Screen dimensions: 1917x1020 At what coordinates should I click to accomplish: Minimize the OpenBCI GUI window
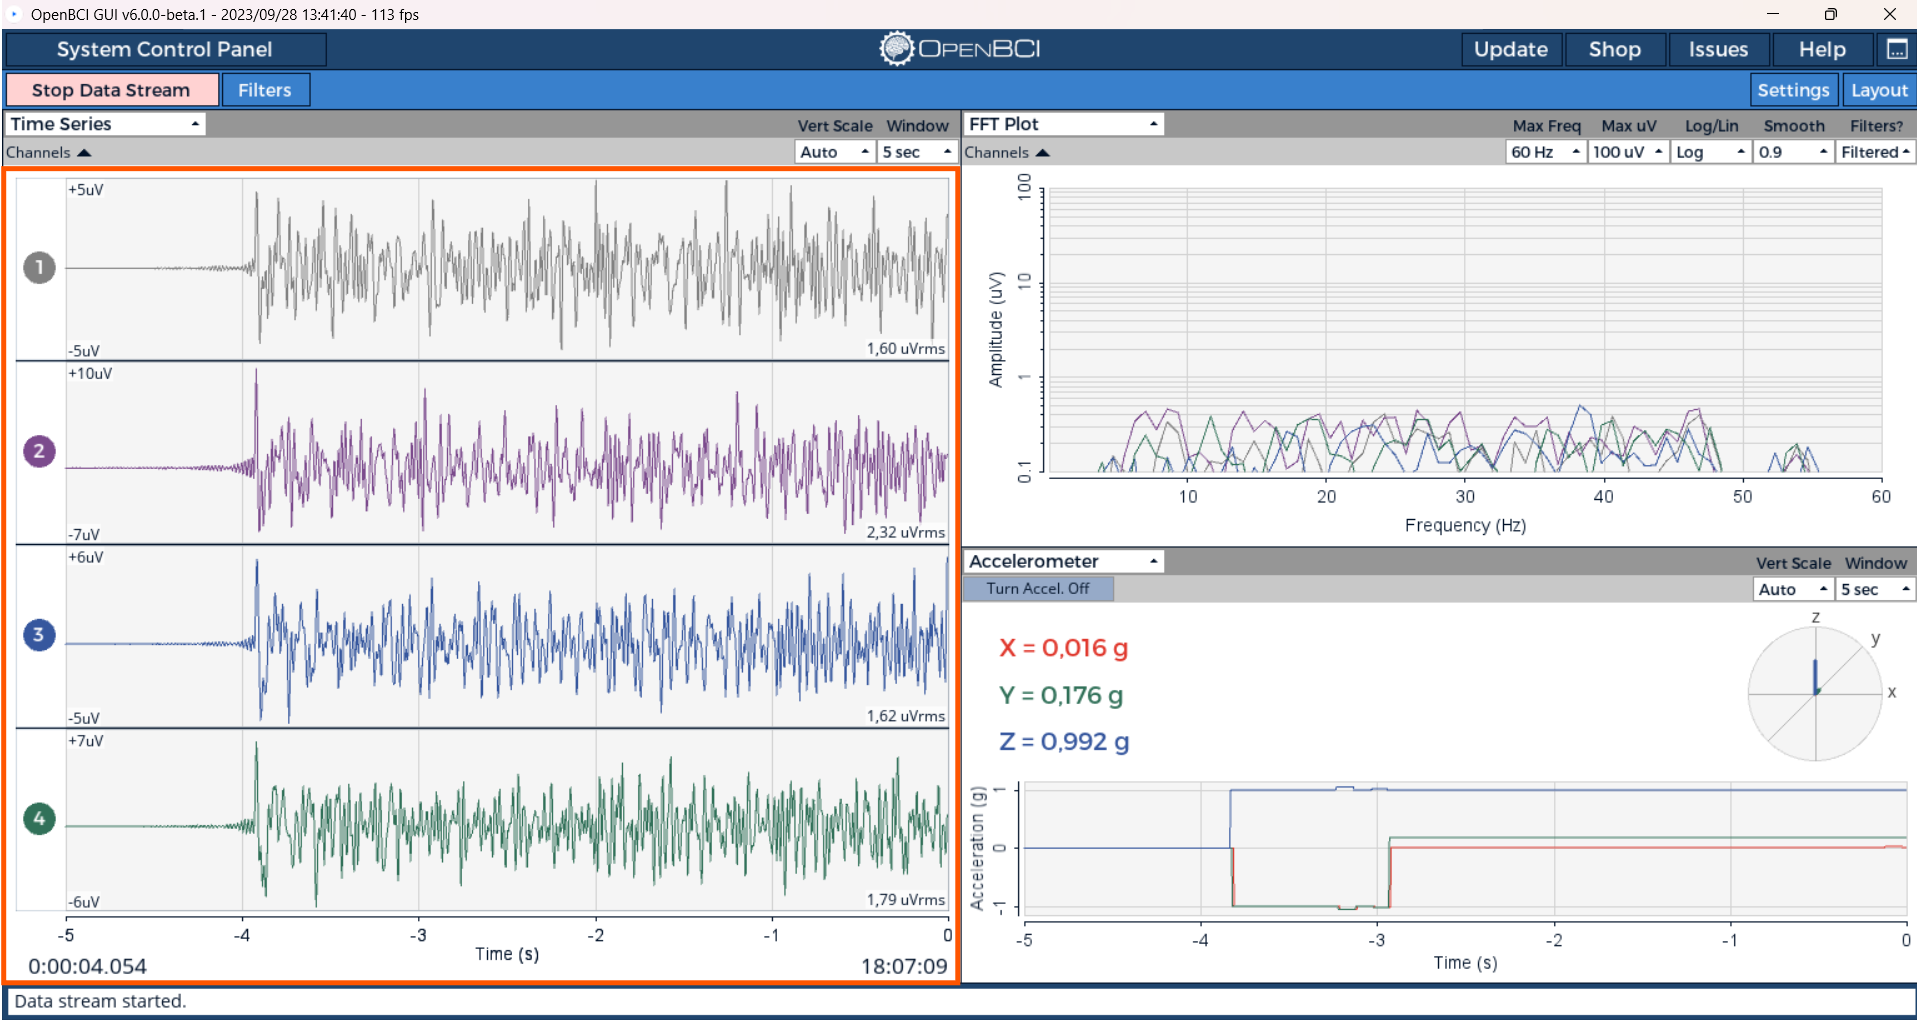[x=1773, y=14]
